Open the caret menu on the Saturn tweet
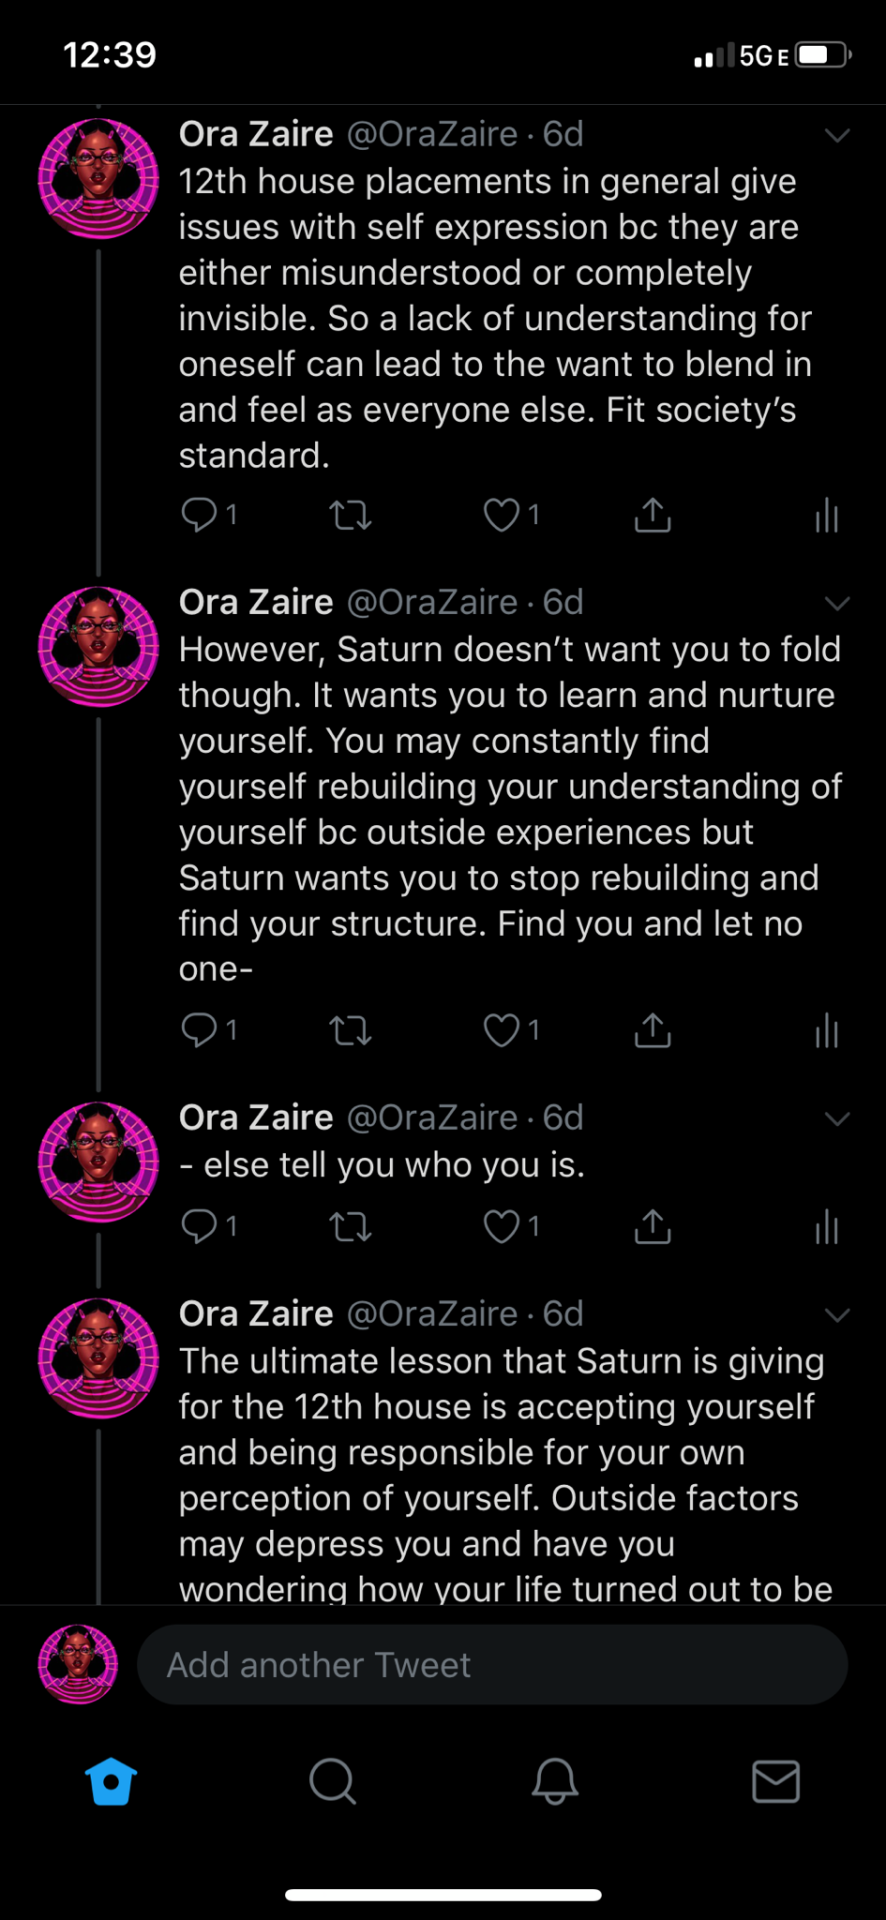Image resolution: width=886 pixels, height=1920 pixels. [838, 603]
